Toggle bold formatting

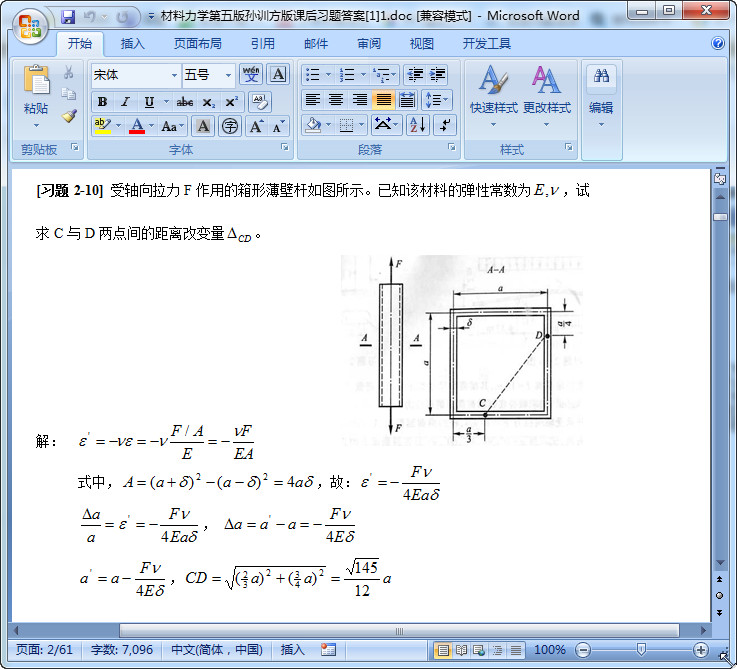coord(102,102)
